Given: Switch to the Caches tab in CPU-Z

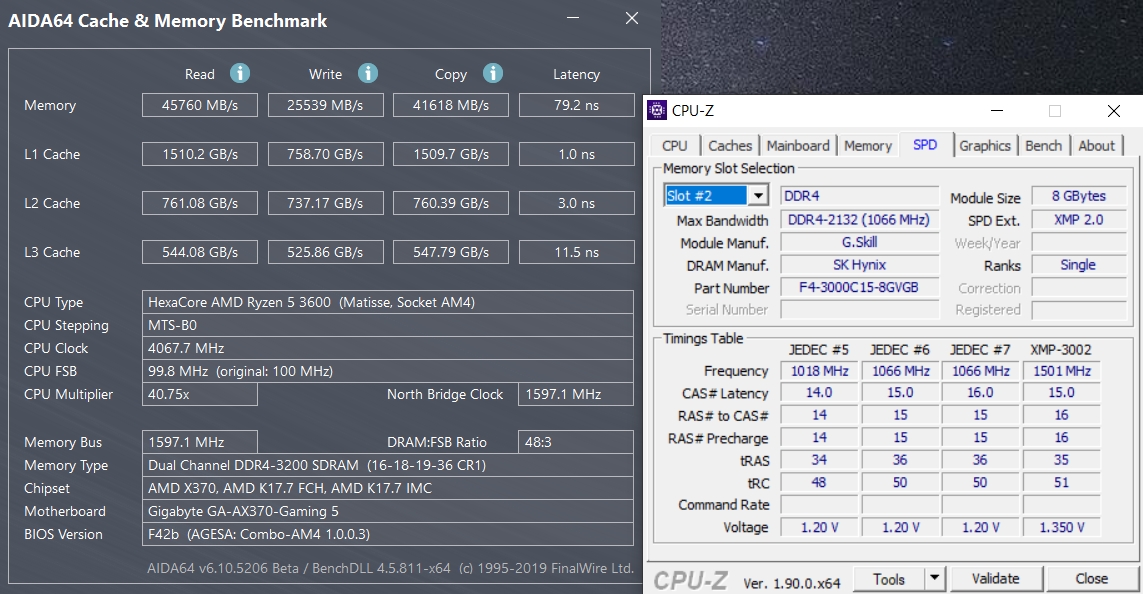Looking at the screenshot, I should 730,146.
